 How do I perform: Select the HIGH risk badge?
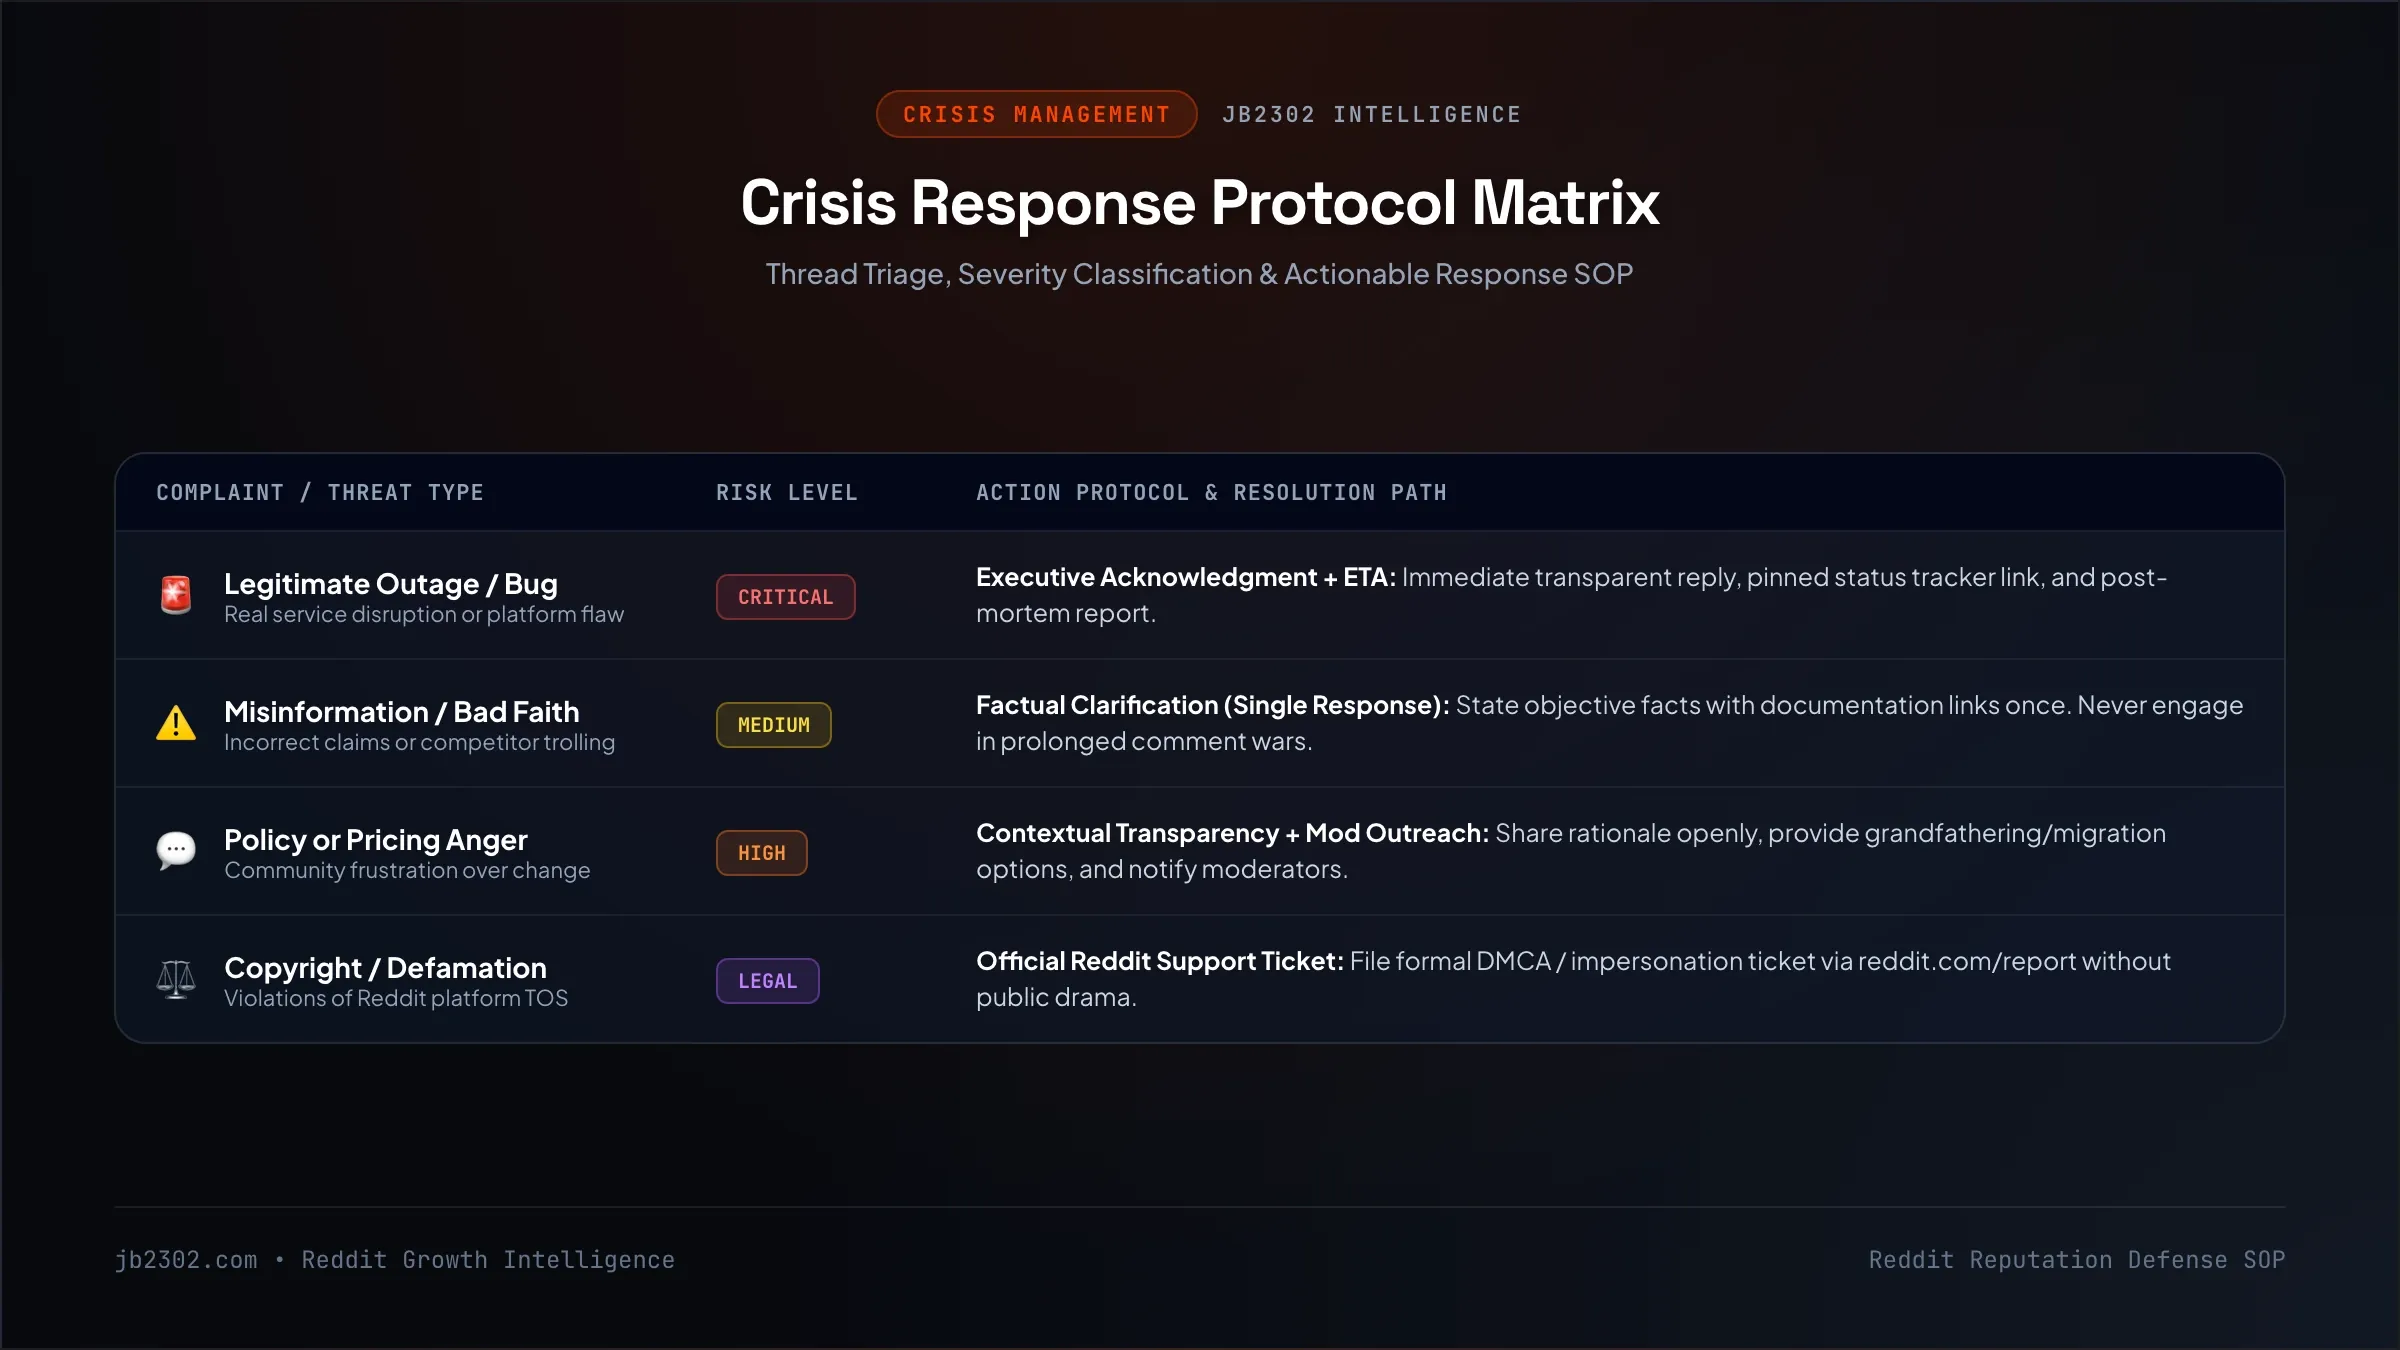point(761,853)
